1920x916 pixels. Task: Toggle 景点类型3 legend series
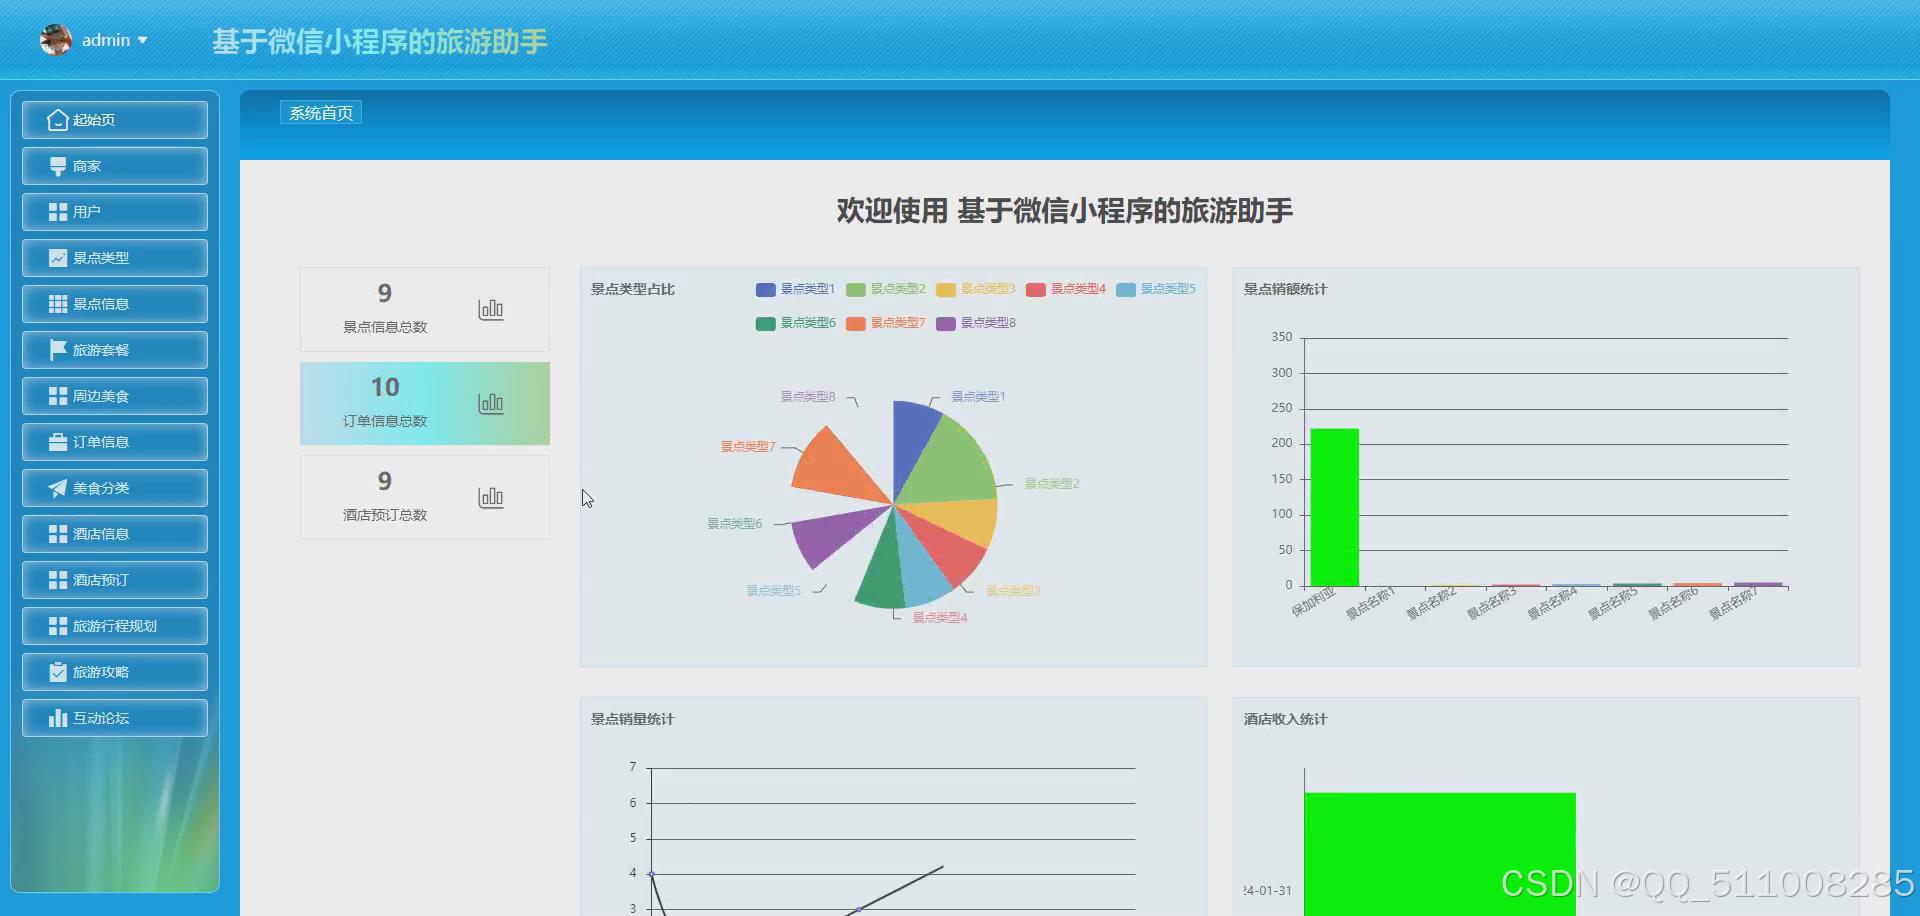coord(976,289)
